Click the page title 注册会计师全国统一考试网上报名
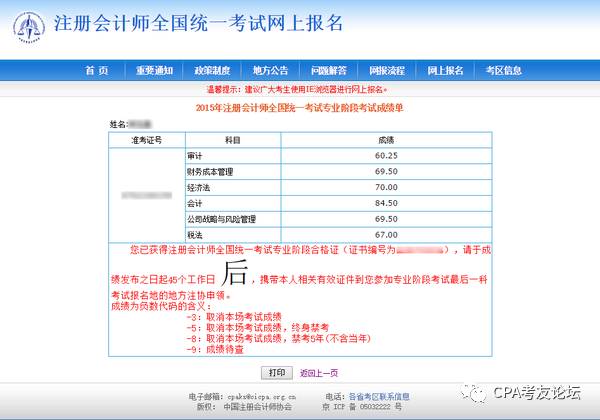The width and height of the screenshot is (600, 420). click(197, 25)
